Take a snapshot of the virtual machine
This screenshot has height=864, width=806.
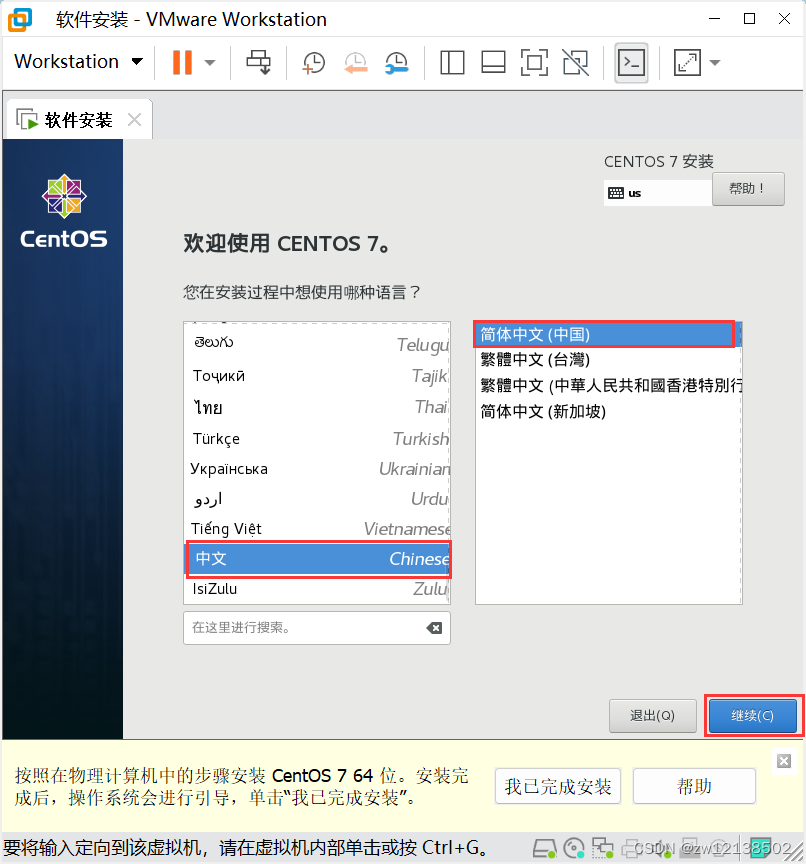(313, 62)
